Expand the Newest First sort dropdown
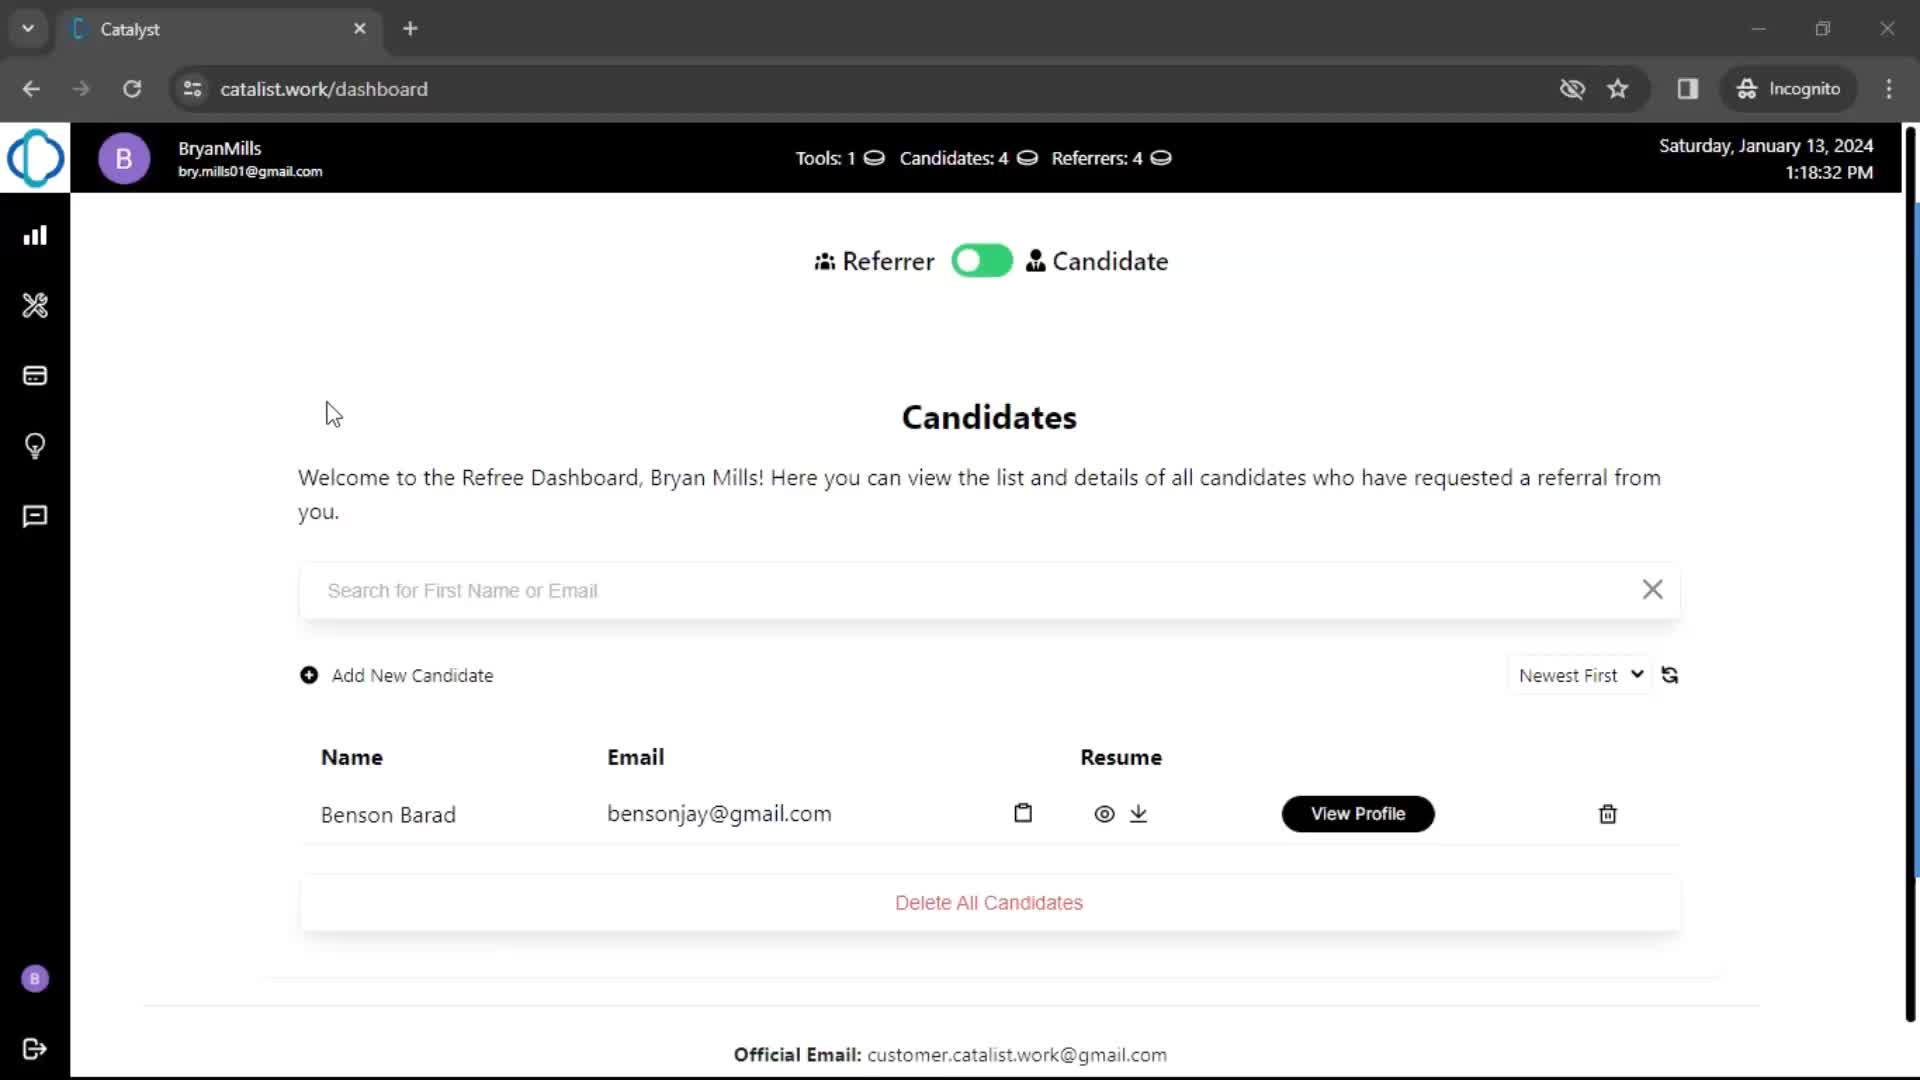Viewport: 1920px width, 1080px height. (x=1578, y=674)
